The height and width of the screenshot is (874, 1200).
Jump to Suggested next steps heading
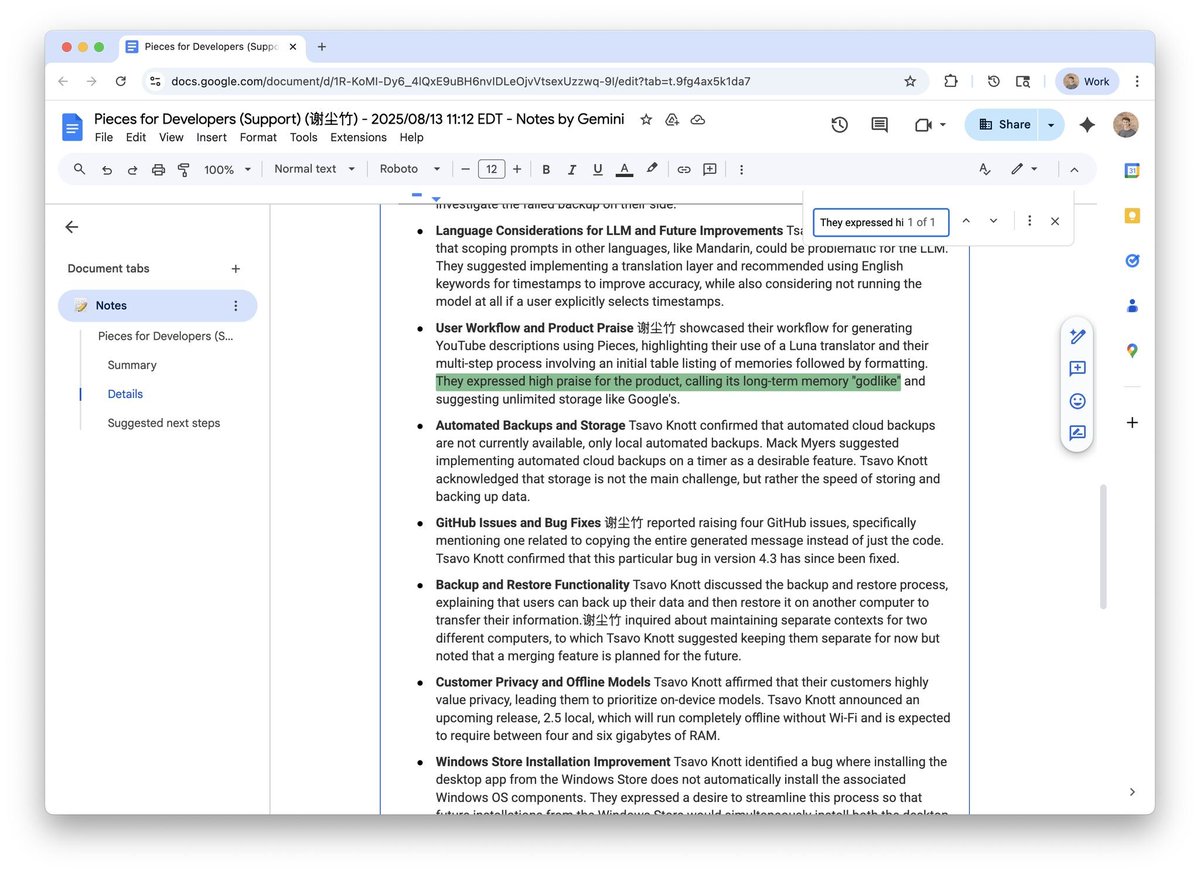pyautogui.click(x=164, y=423)
